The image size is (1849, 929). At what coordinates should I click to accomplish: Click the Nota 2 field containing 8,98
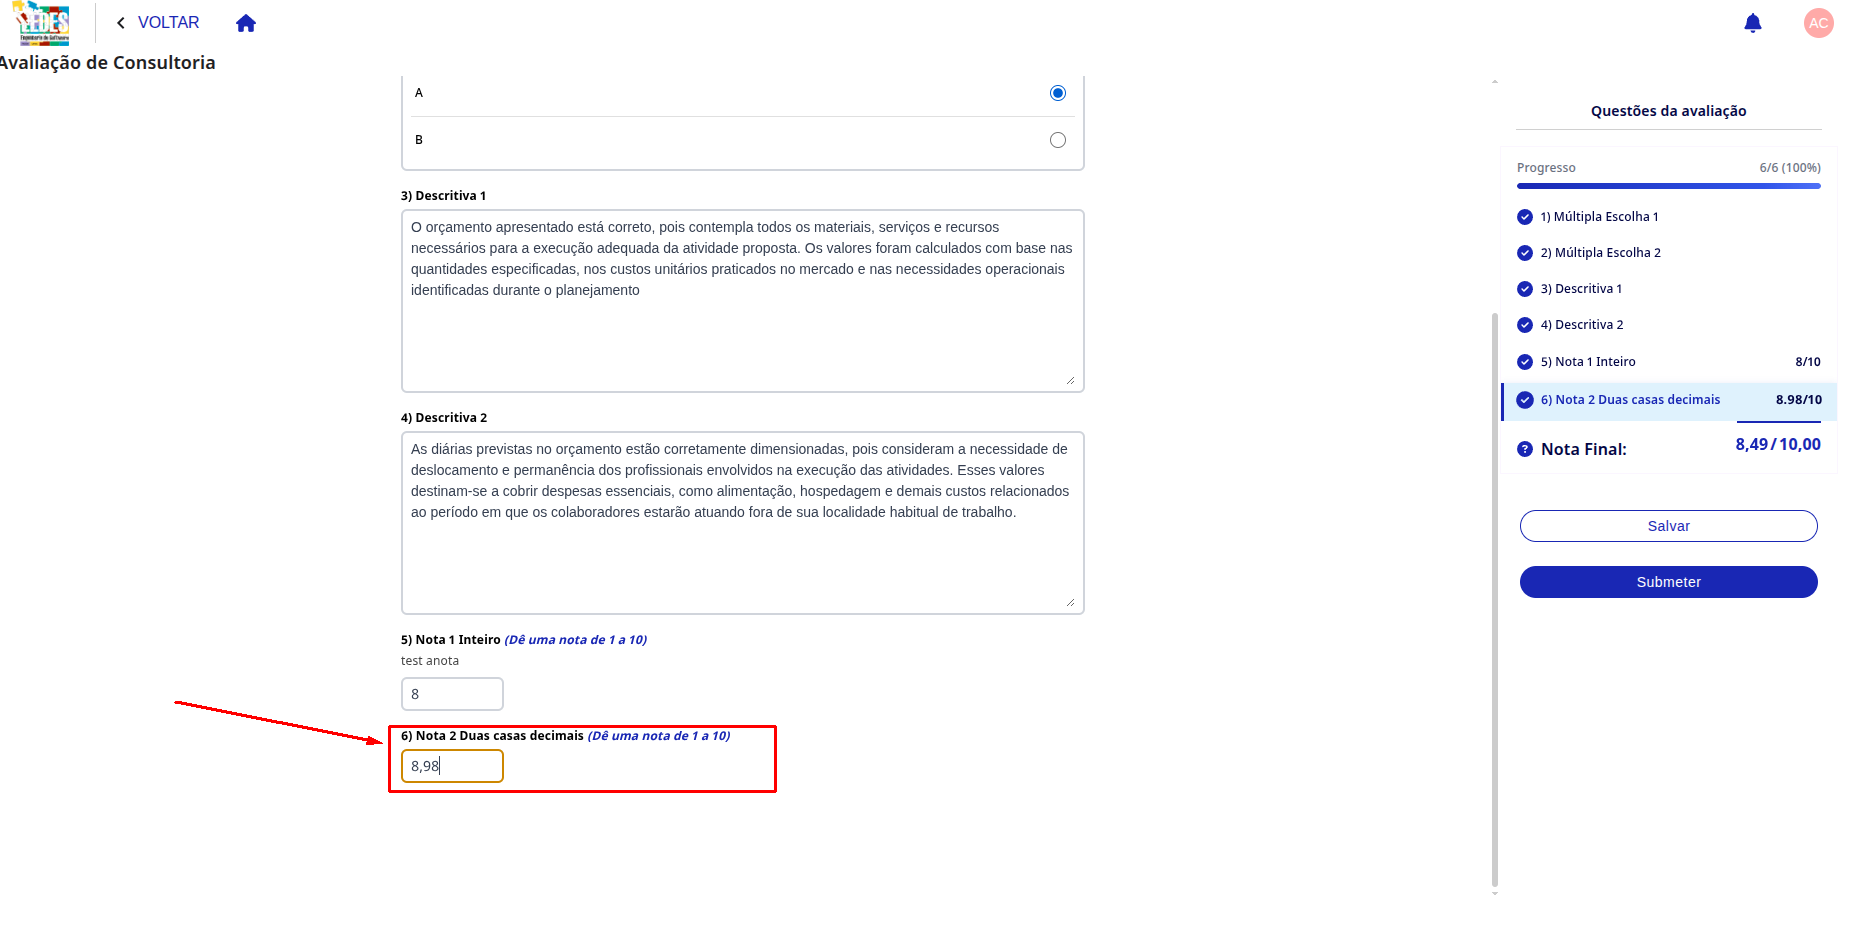coord(452,766)
